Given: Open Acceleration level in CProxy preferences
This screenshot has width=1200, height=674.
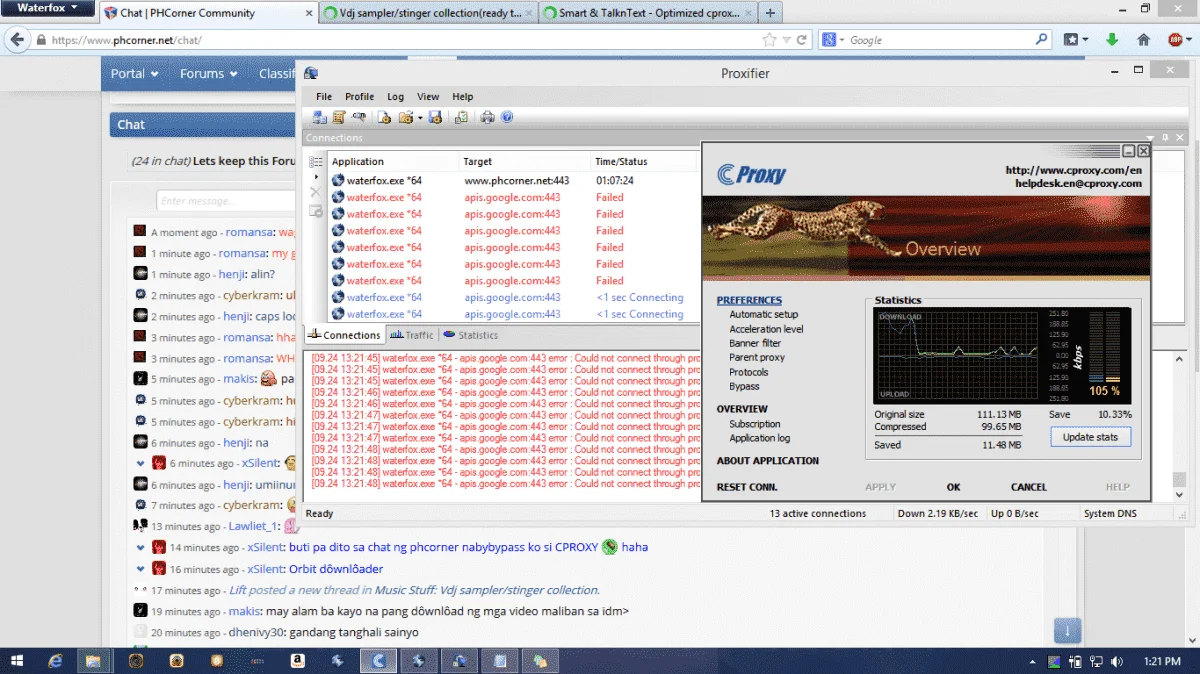Looking at the screenshot, I should 766,329.
